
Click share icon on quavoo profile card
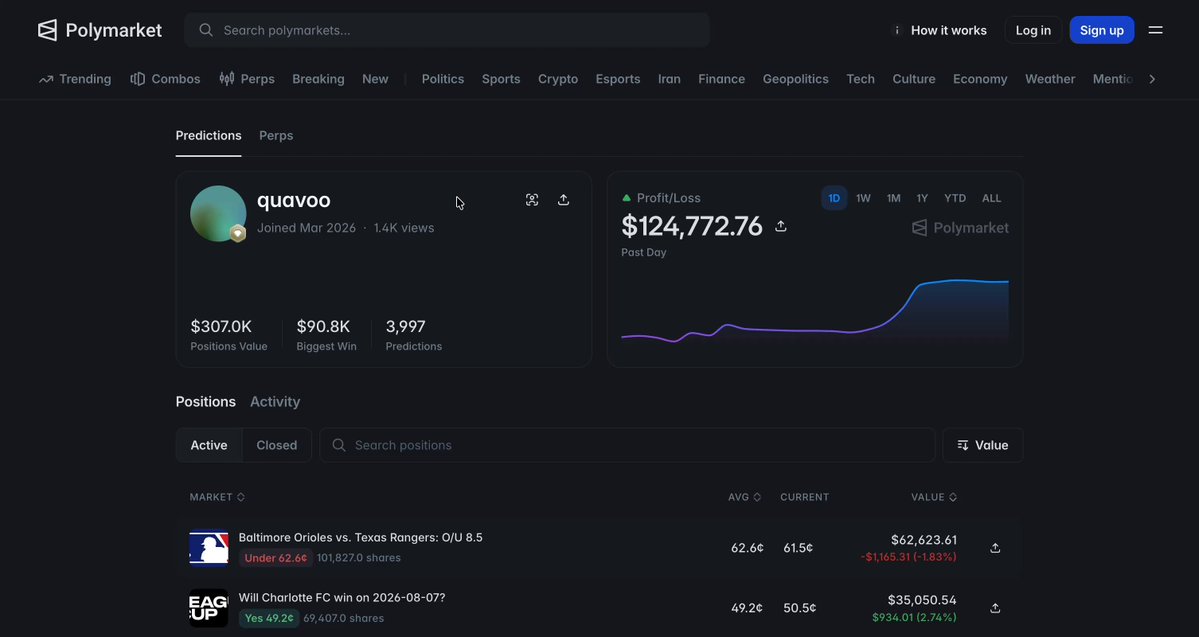[x=564, y=200]
